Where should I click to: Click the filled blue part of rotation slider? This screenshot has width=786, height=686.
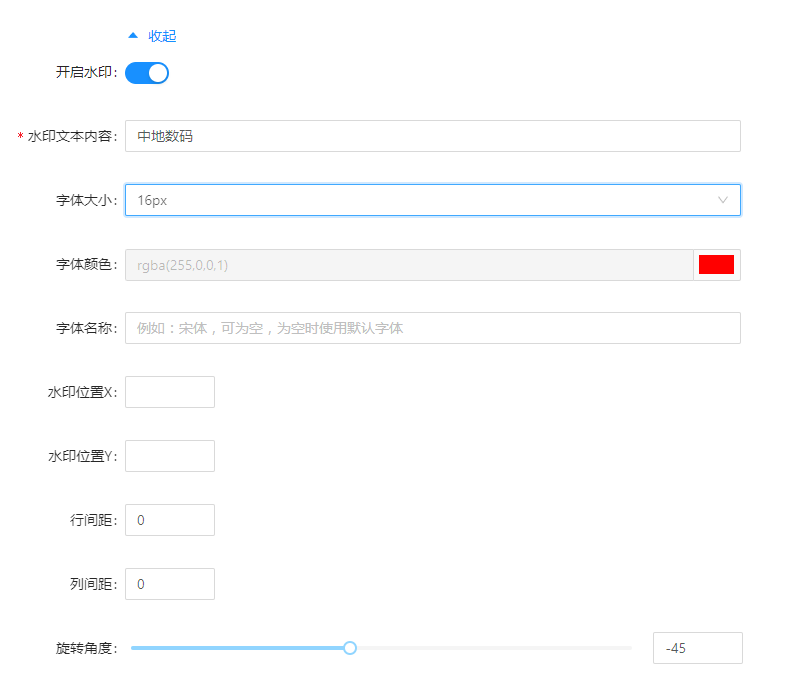(x=240, y=648)
